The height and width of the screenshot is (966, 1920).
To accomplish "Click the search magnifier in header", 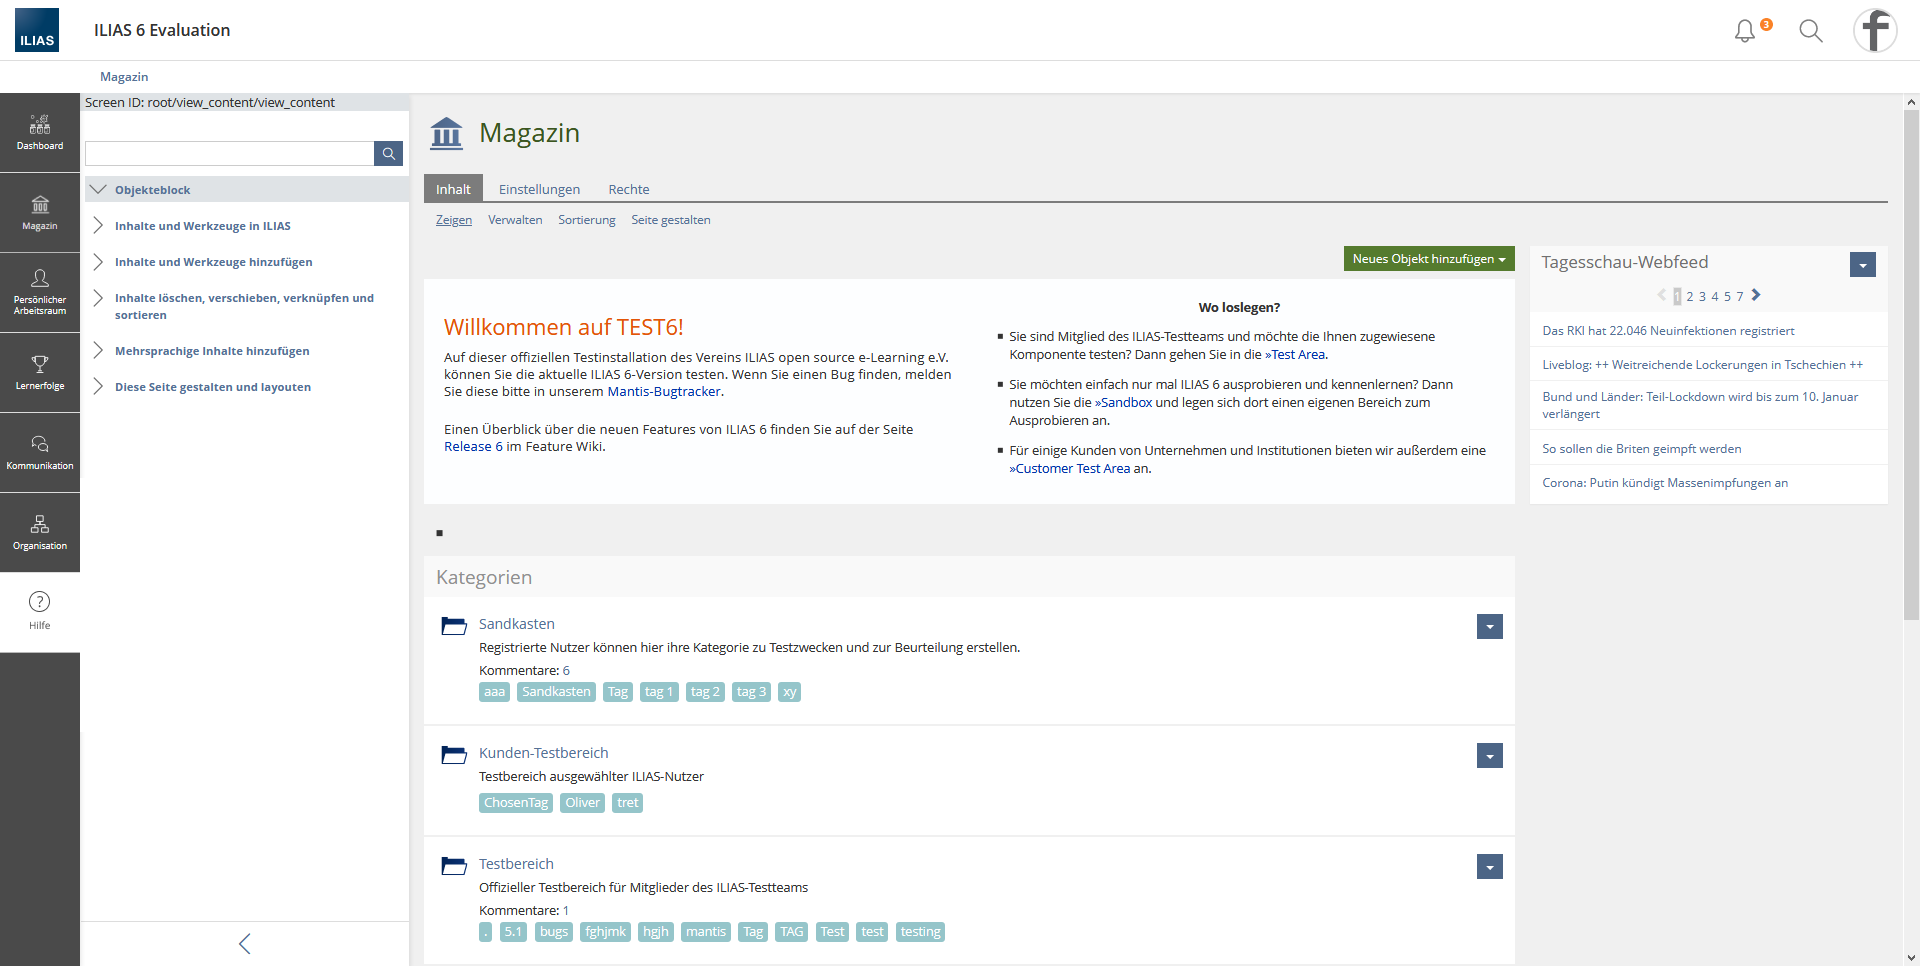I will pyautogui.click(x=1811, y=31).
